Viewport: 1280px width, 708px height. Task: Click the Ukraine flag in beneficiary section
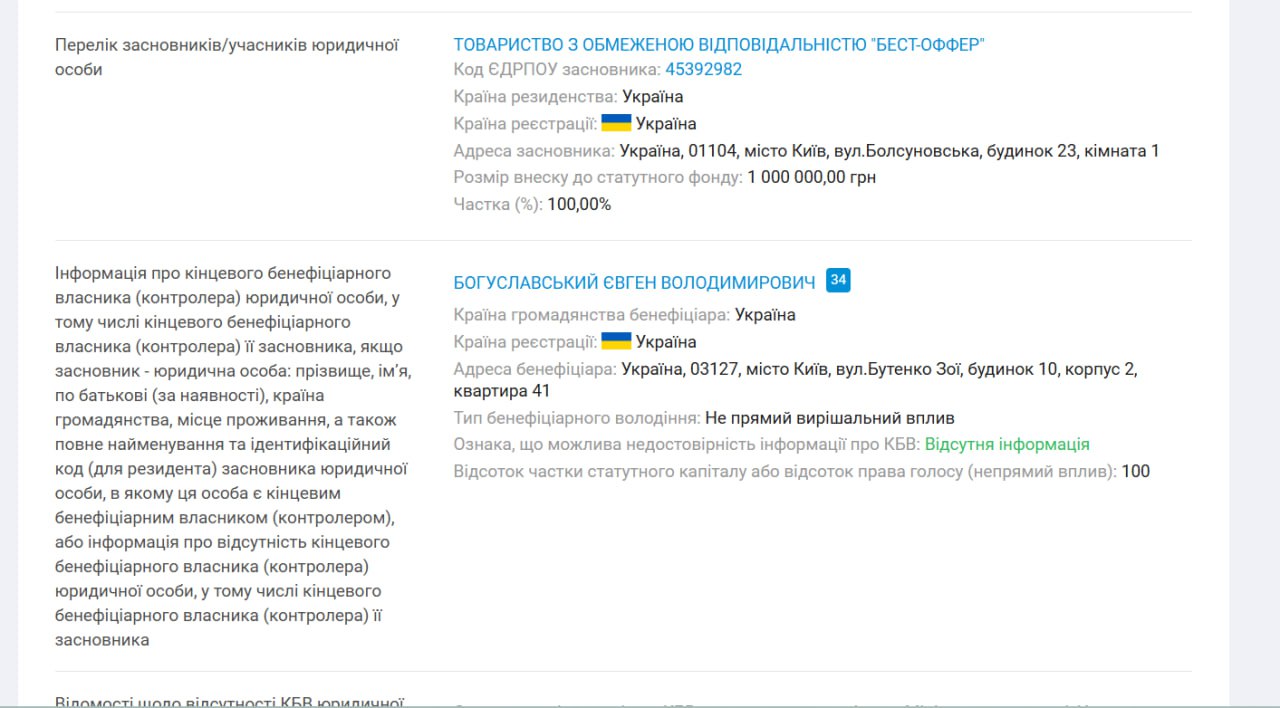click(616, 341)
